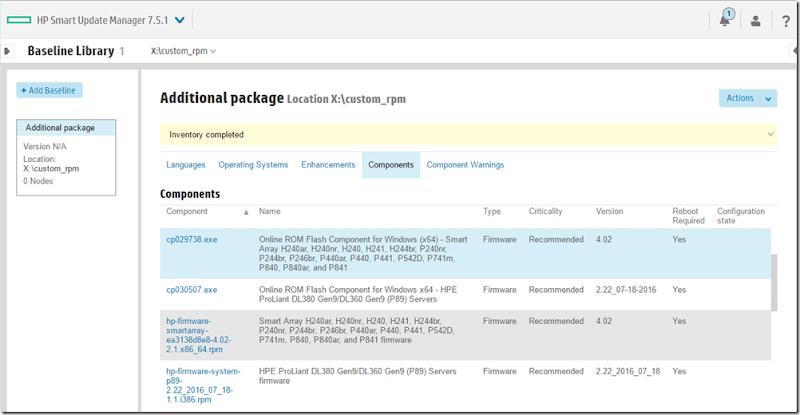
Task: Switch to the Operating Systems tab
Action: (x=253, y=165)
